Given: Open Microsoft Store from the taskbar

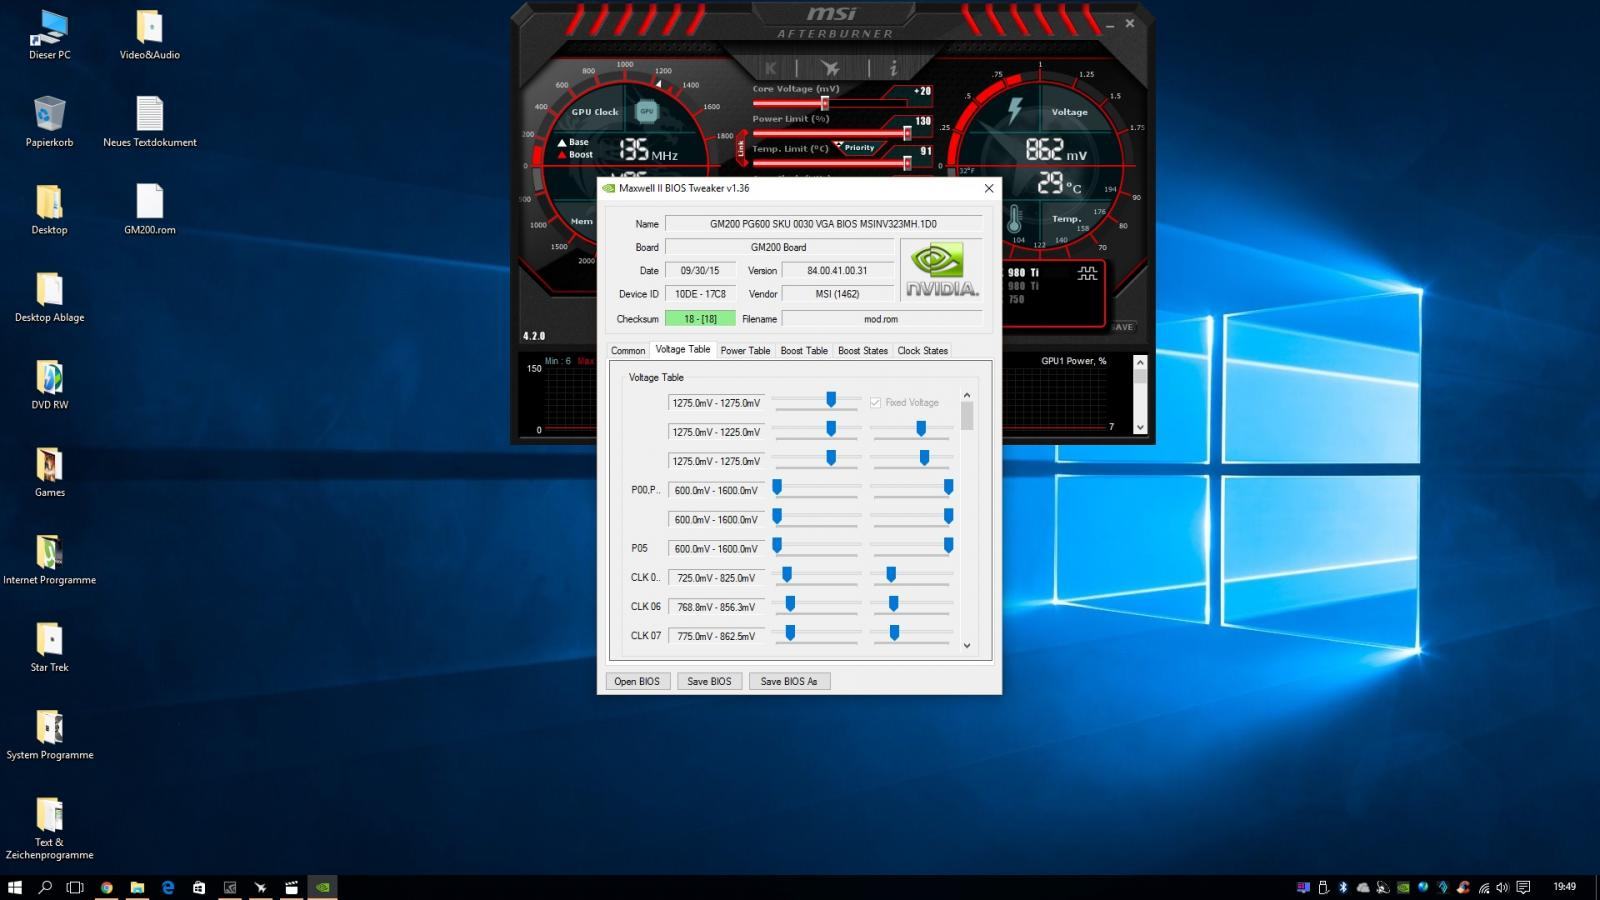Looking at the screenshot, I should (199, 887).
